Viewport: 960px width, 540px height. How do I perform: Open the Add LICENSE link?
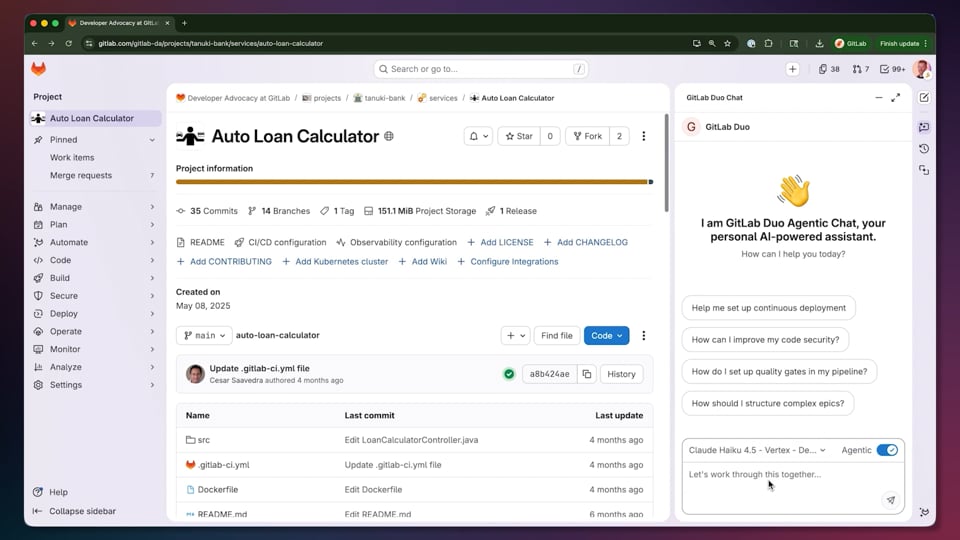click(x=500, y=242)
